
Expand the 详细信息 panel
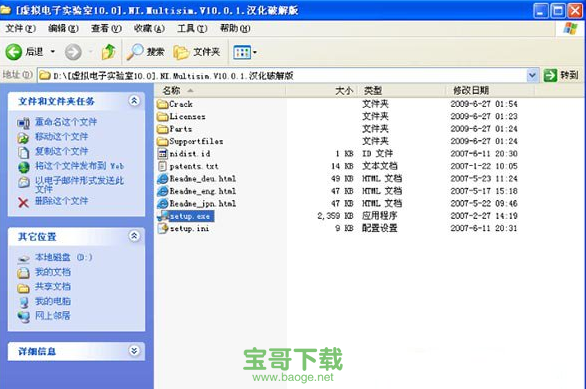[134, 351]
